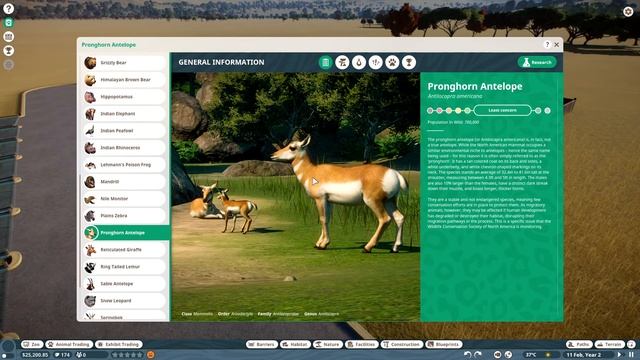This screenshot has width=640, height=360.
Task: Pause the game with the pause button
Action: pos(631,355)
